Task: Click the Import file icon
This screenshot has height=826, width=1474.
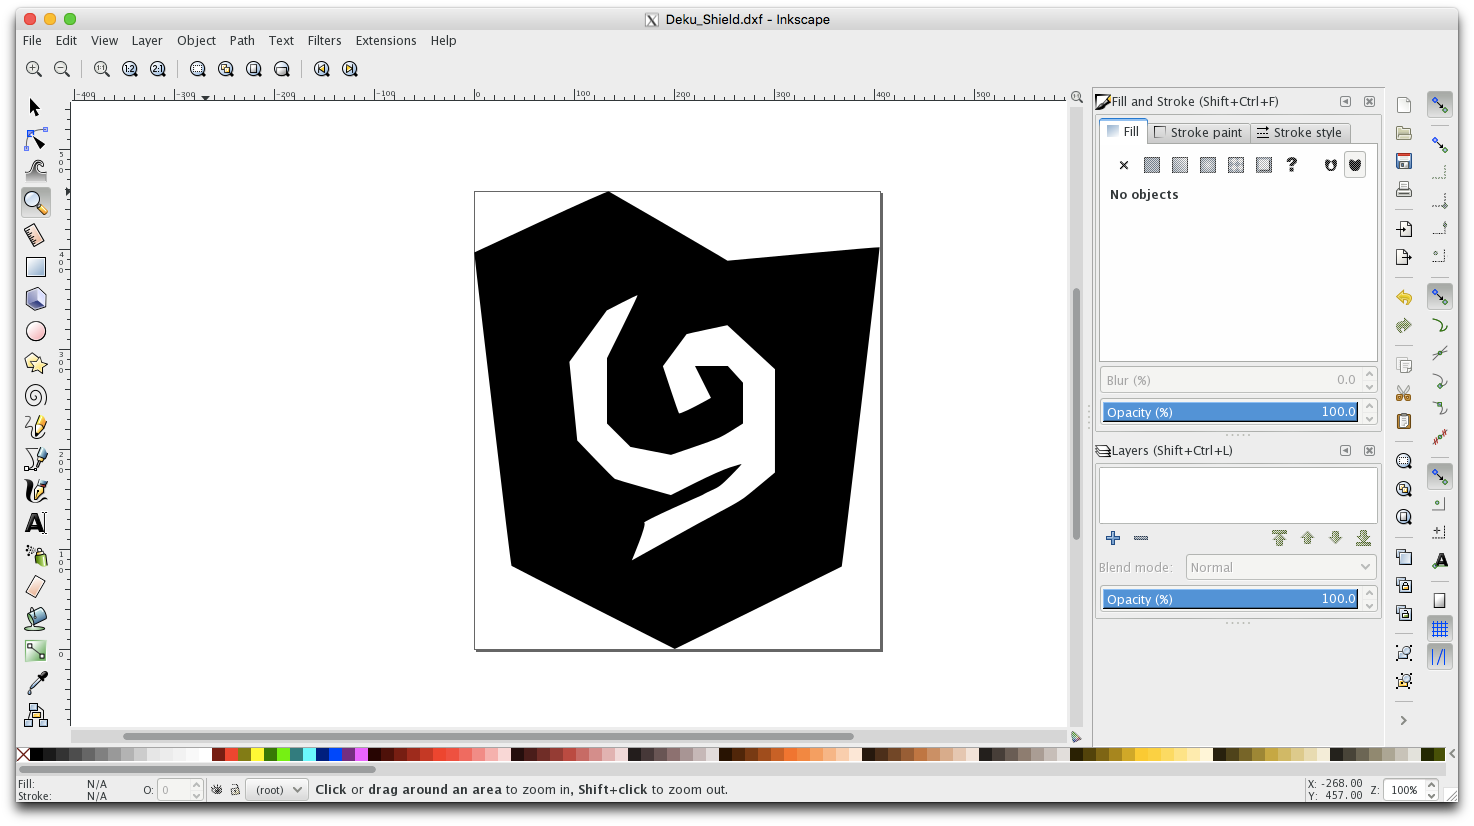Action: pos(1404,229)
